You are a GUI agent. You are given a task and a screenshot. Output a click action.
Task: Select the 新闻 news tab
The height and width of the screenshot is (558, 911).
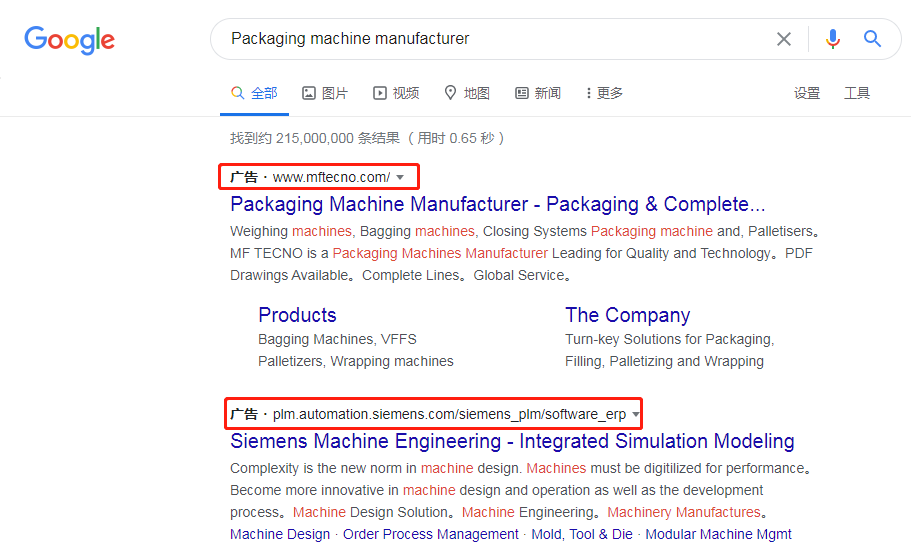538,93
